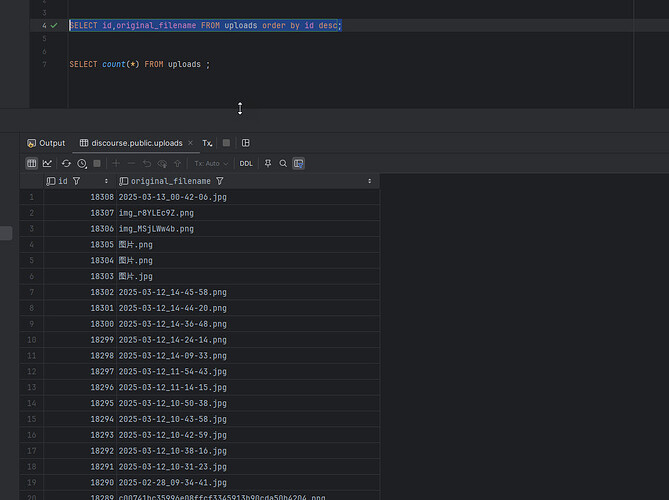This screenshot has width=669, height=500.
Task: Select cell with id 18296
Action: coord(80,387)
